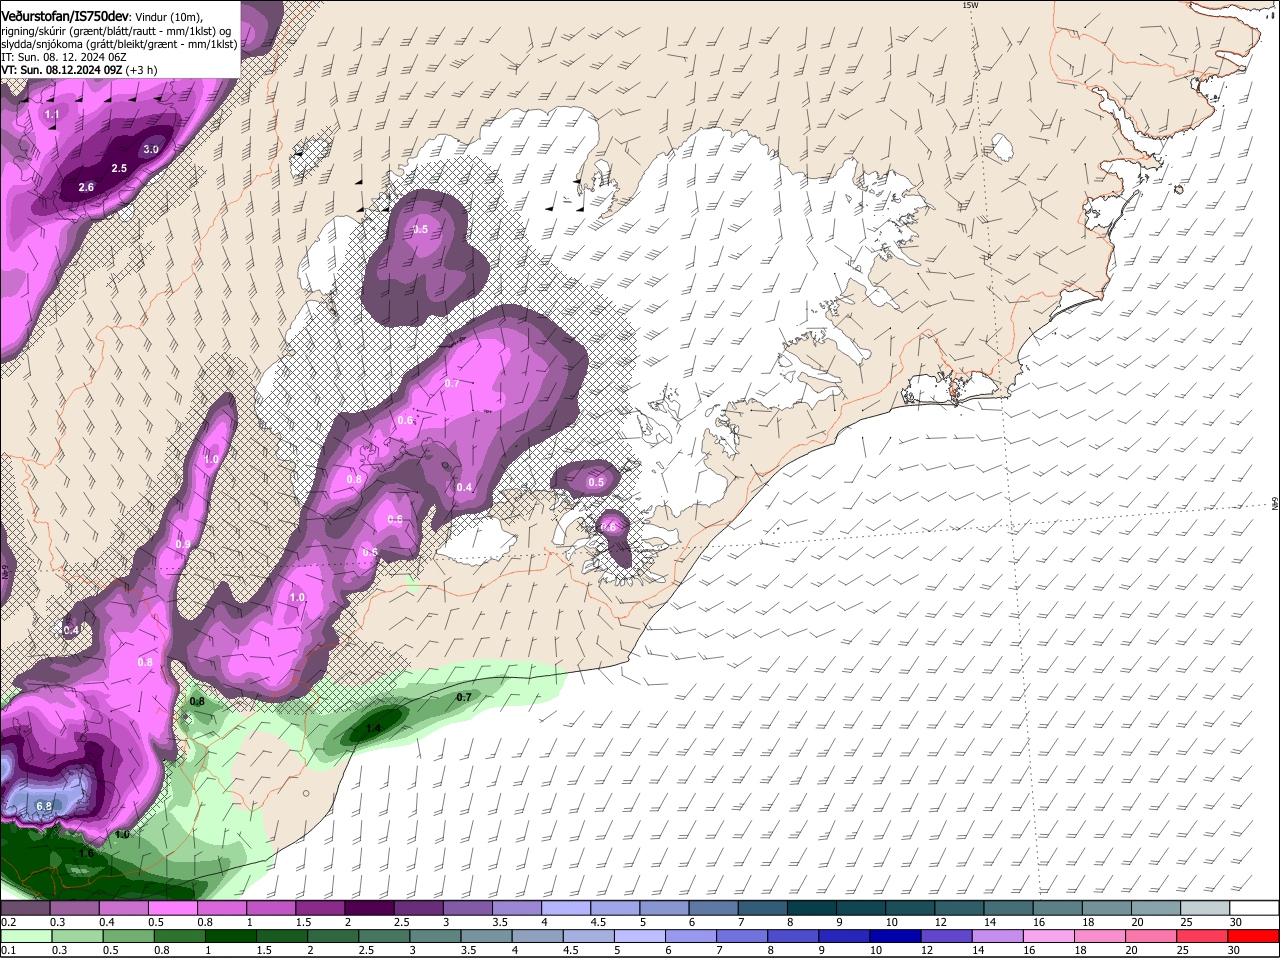Click rain-legend label '25'
Screen dimensions: 1280x958
point(1184,950)
